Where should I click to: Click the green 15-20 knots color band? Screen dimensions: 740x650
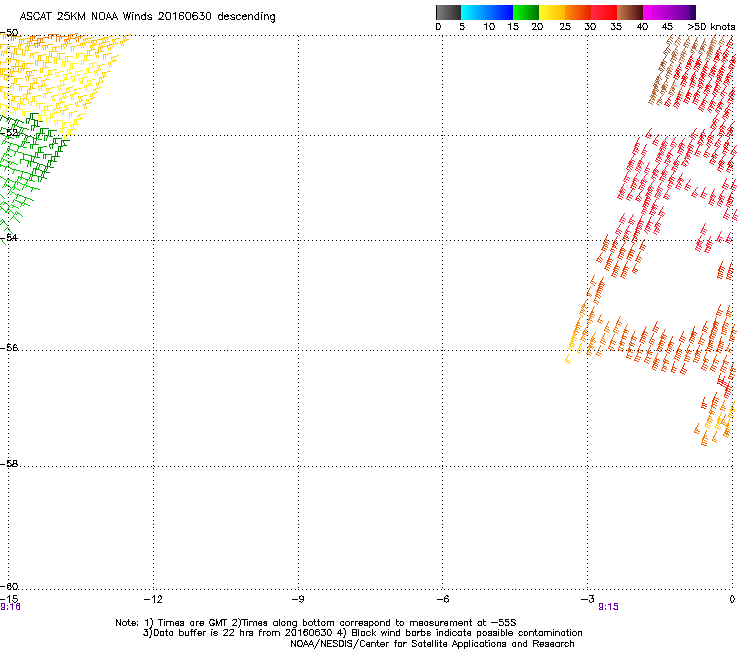pyautogui.click(x=526, y=12)
